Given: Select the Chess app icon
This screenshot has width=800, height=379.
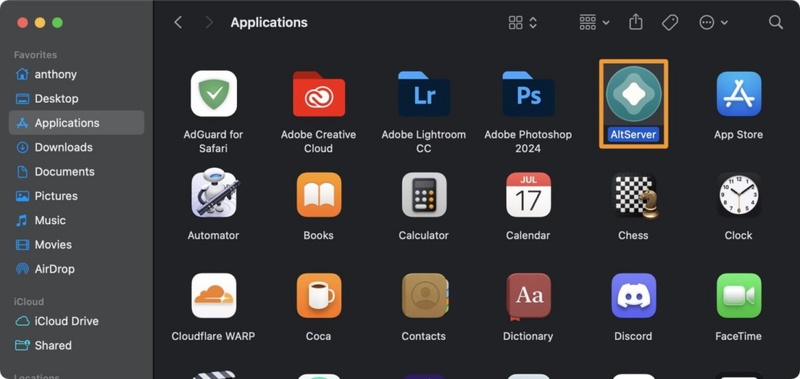Looking at the screenshot, I should pos(635,196).
